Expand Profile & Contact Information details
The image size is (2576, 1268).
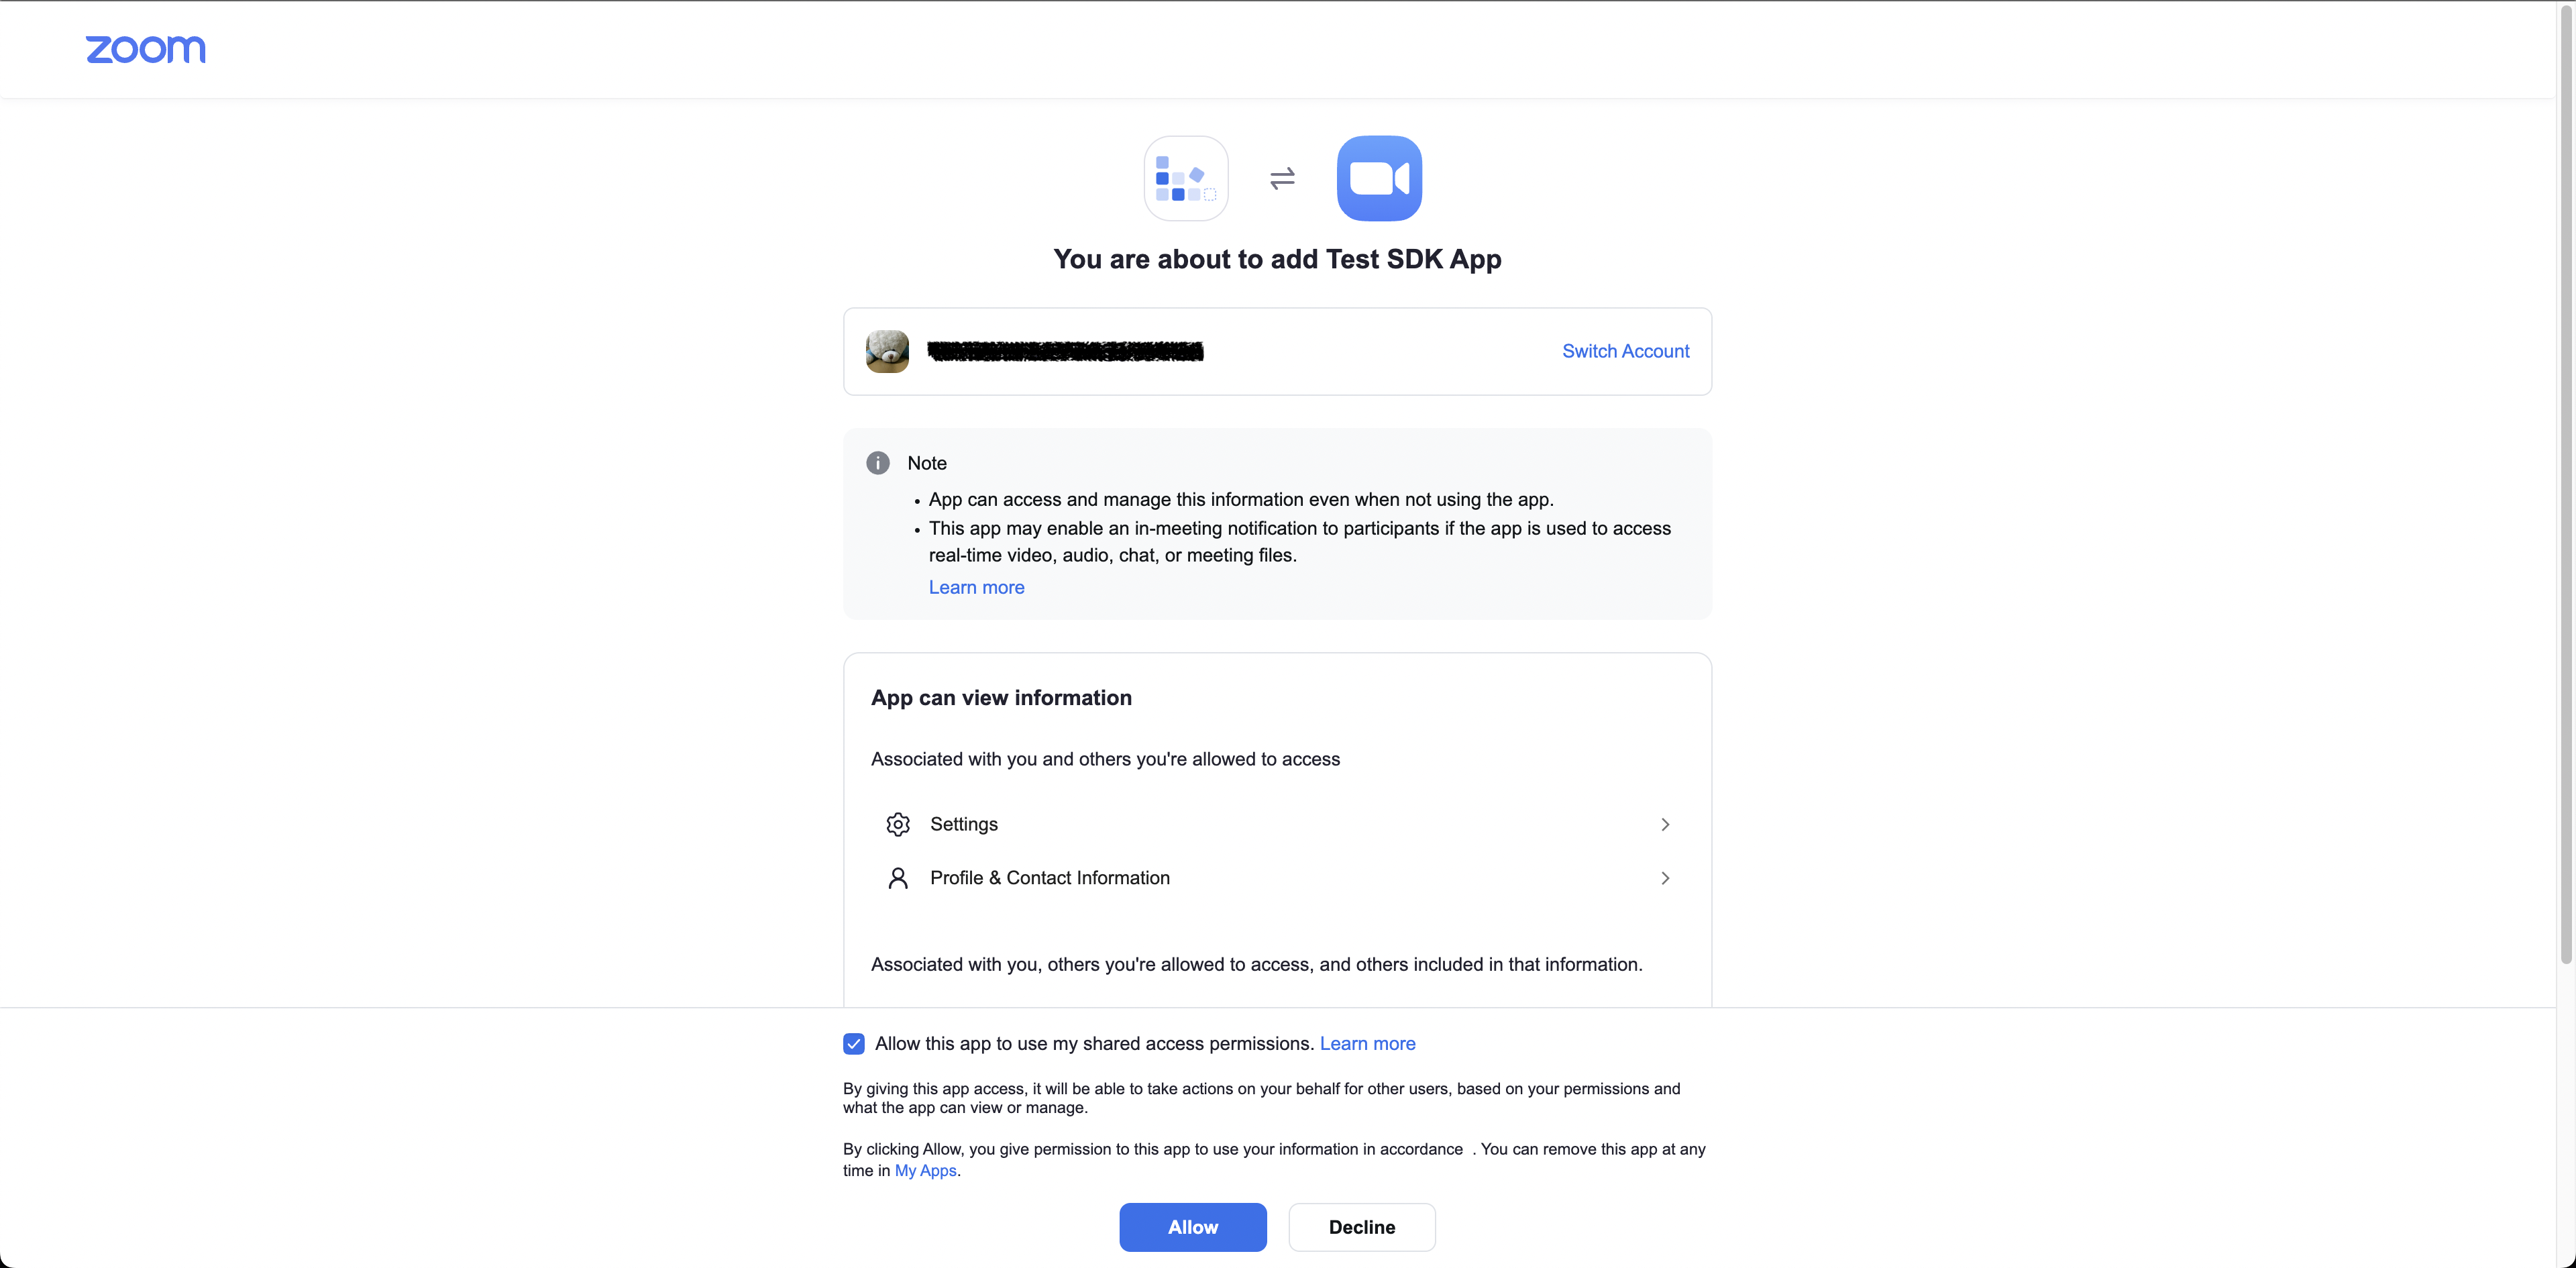pyautogui.click(x=1665, y=878)
